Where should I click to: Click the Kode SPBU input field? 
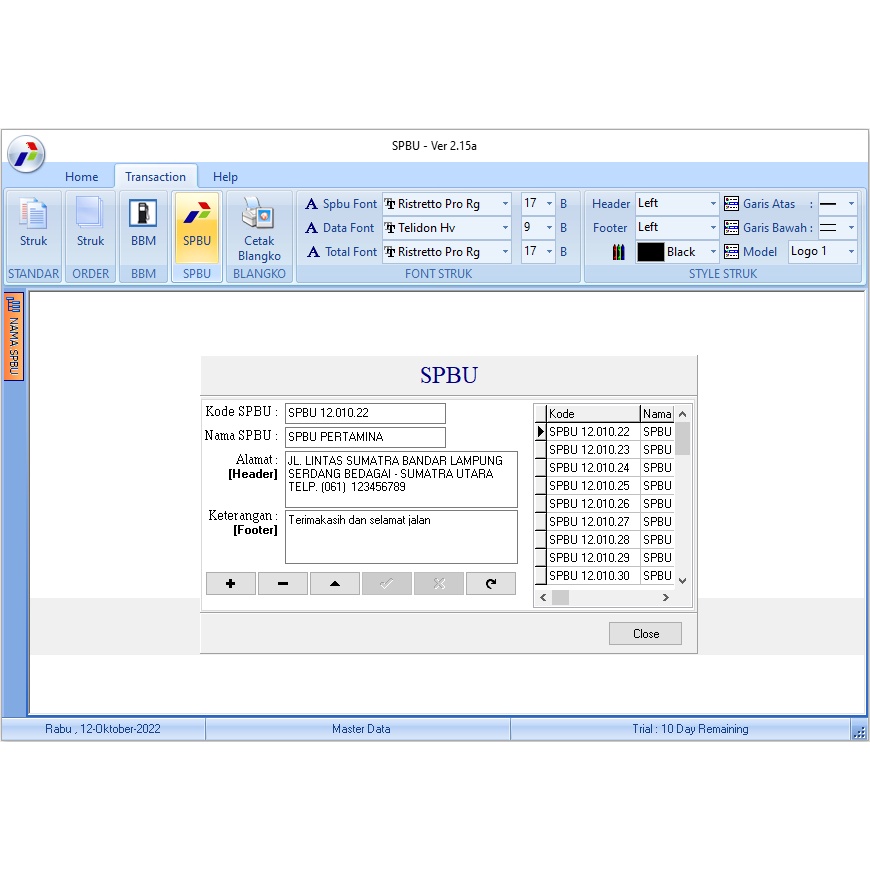(x=365, y=413)
